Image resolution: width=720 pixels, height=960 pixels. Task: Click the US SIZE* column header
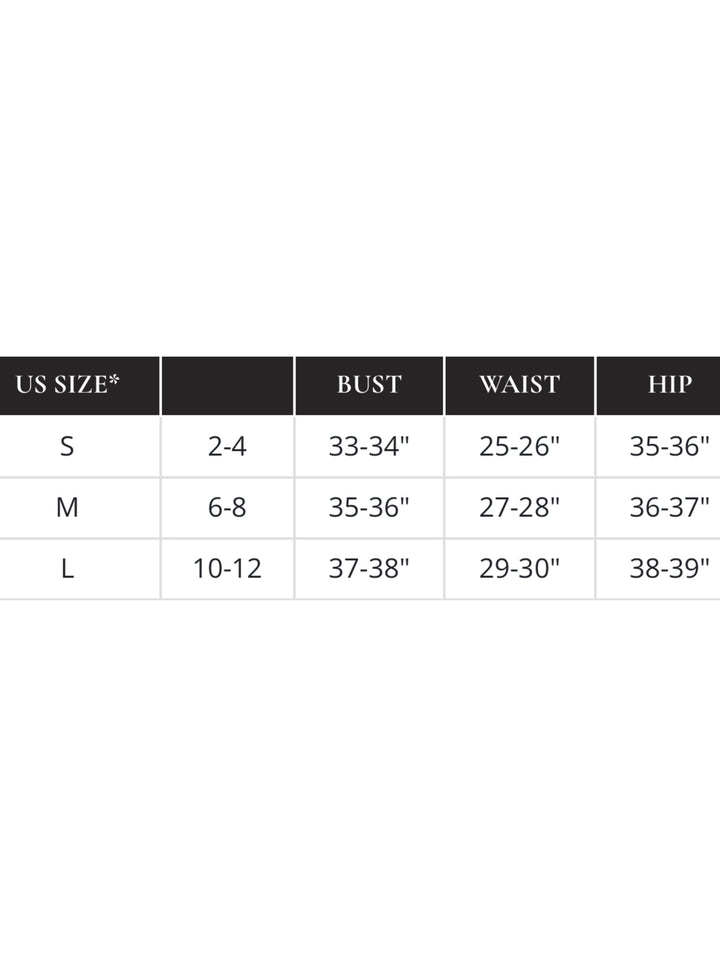[74, 385]
